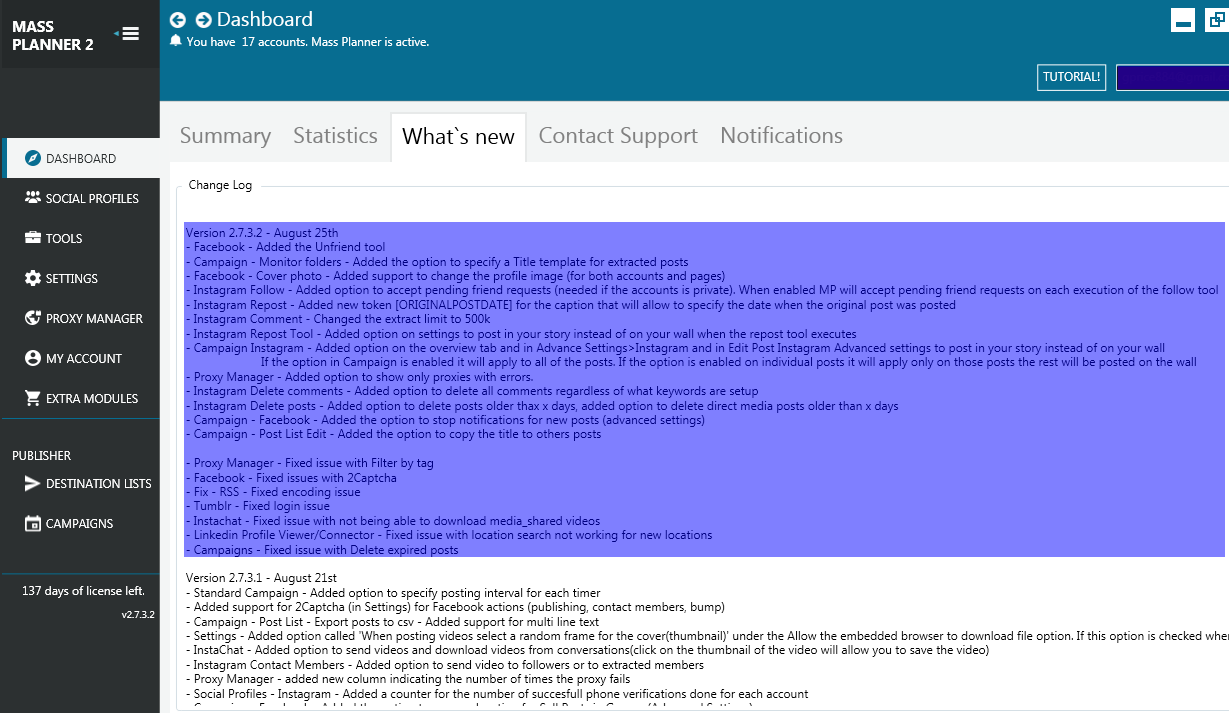Click the Tools briefcase icon
The height and width of the screenshot is (713, 1229).
click(x=32, y=238)
